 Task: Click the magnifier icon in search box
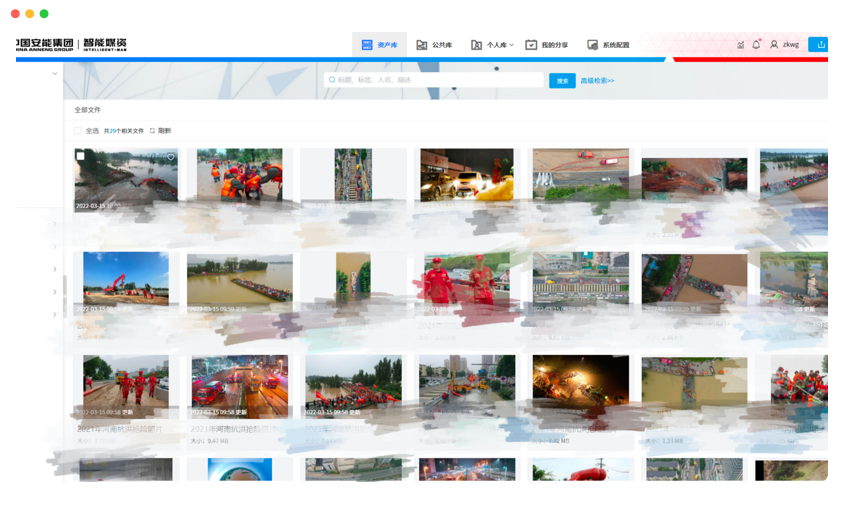[331, 80]
